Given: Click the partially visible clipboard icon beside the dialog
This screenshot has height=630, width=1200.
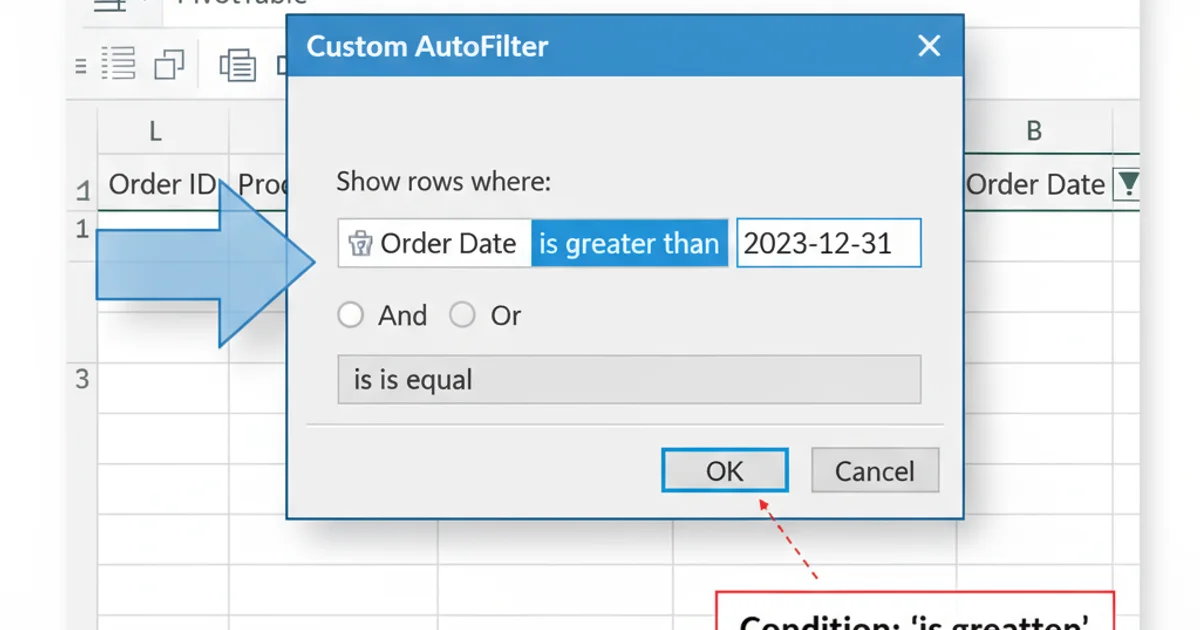Looking at the screenshot, I should coord(283,64).
